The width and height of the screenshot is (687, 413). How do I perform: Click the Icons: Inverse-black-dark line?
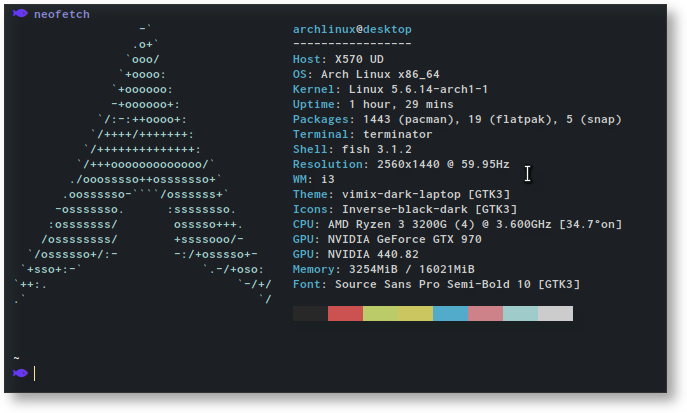pos(405,209)
